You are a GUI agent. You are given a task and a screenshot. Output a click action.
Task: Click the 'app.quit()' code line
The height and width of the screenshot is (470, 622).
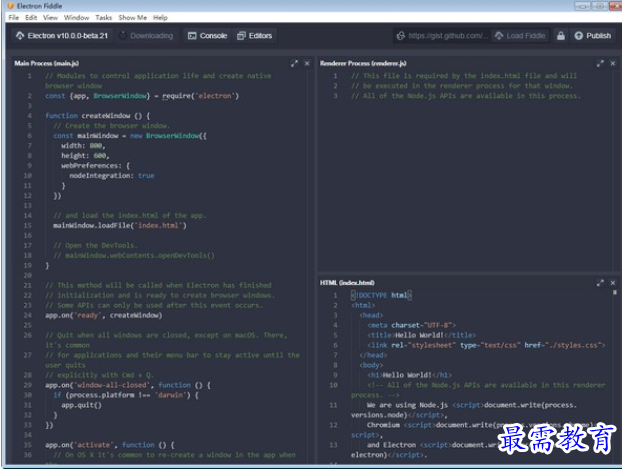81,405
